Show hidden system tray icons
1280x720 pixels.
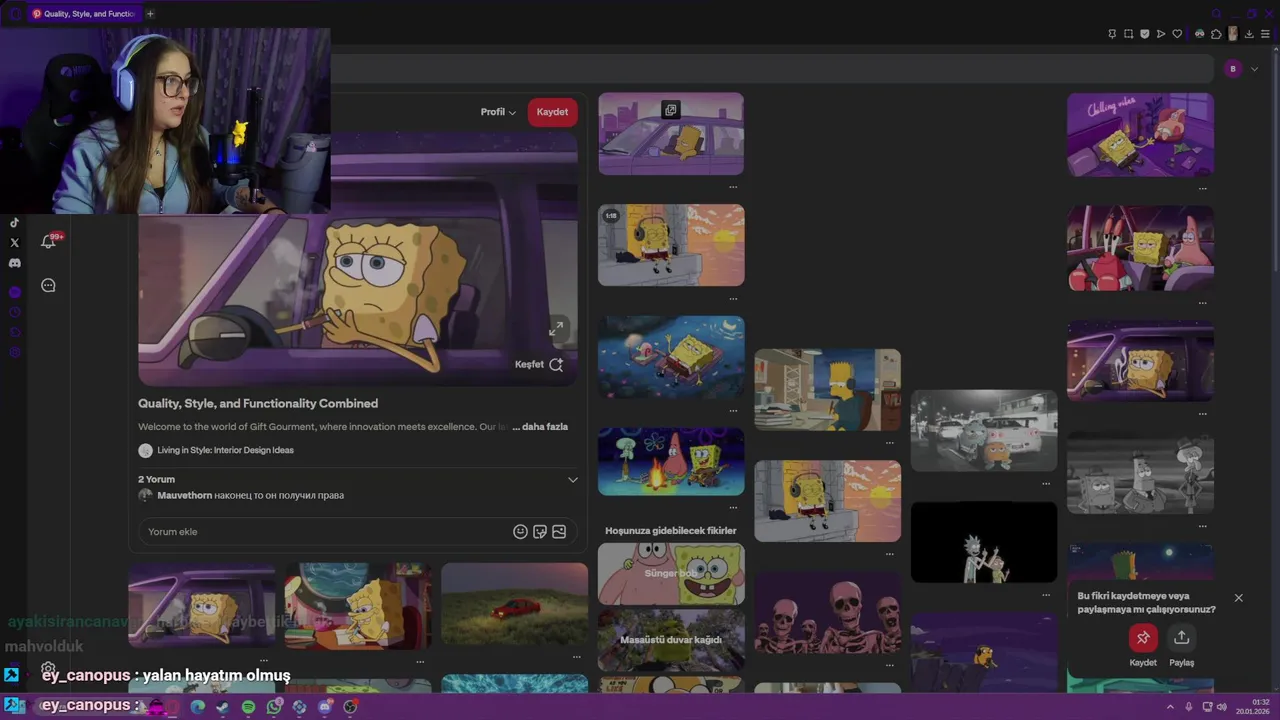click(x=1170, y=707)
